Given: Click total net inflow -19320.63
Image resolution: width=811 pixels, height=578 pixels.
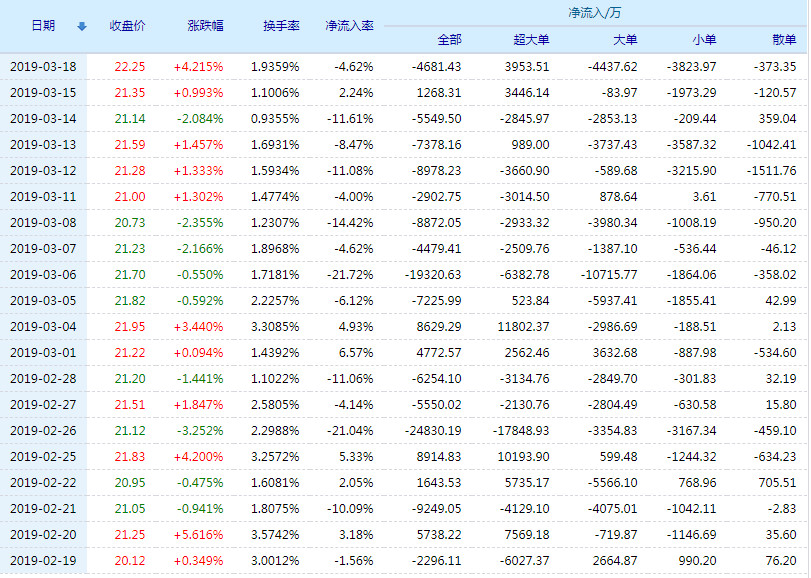Looking at the screenshot, I should (433, 275).
